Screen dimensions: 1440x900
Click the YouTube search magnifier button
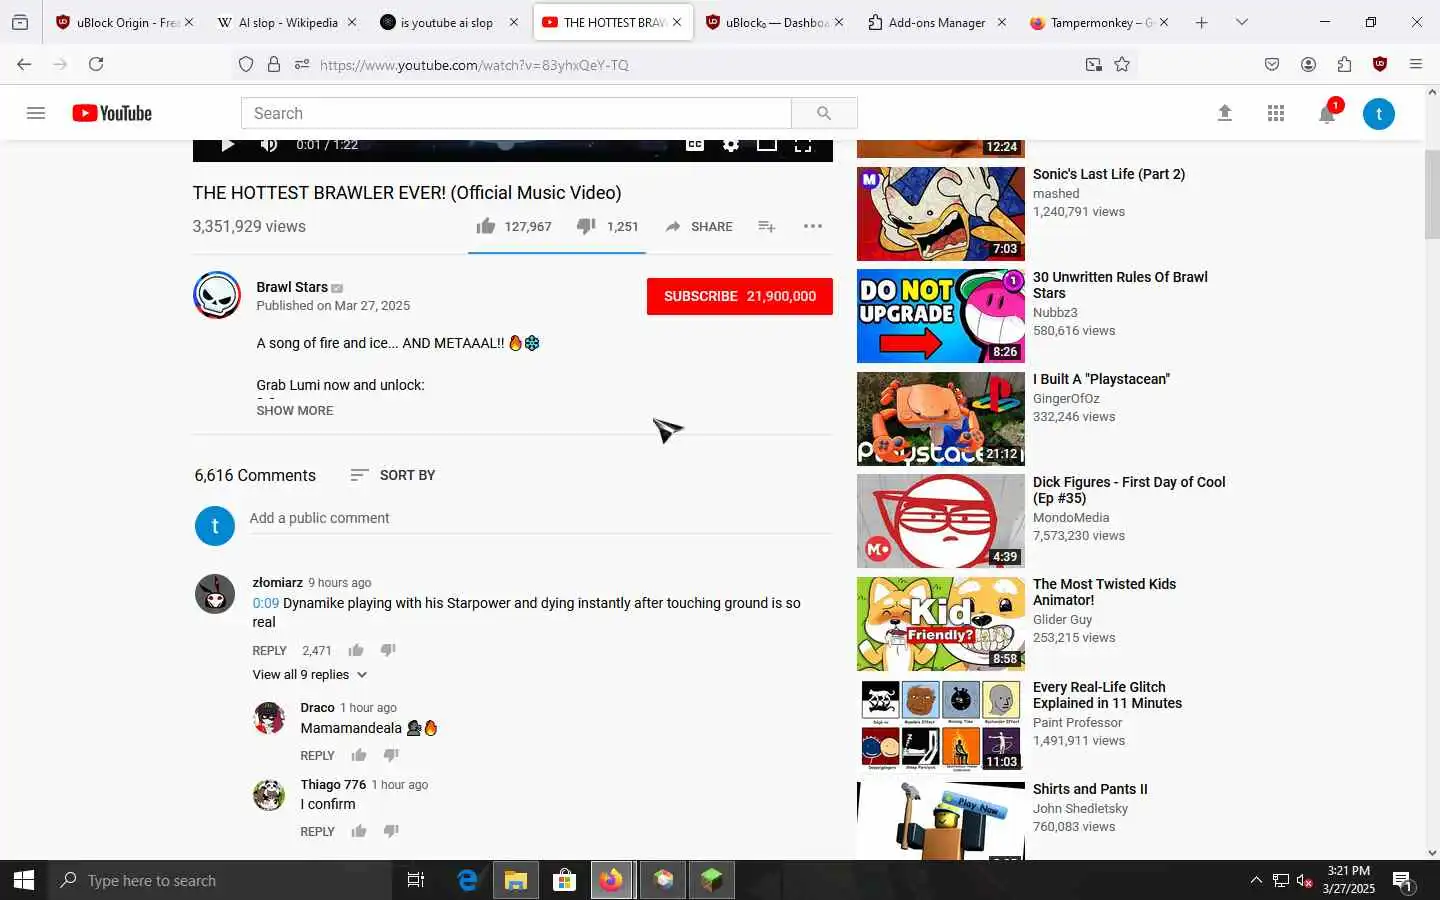coord(824,113)
